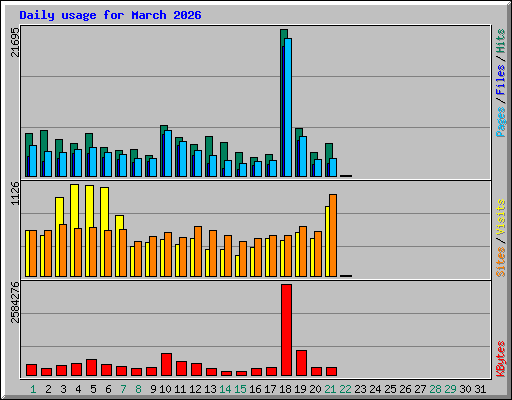This screenshot has height=400, width=512.
Task: Click the Pages legend label
Action: click(500, 122)
